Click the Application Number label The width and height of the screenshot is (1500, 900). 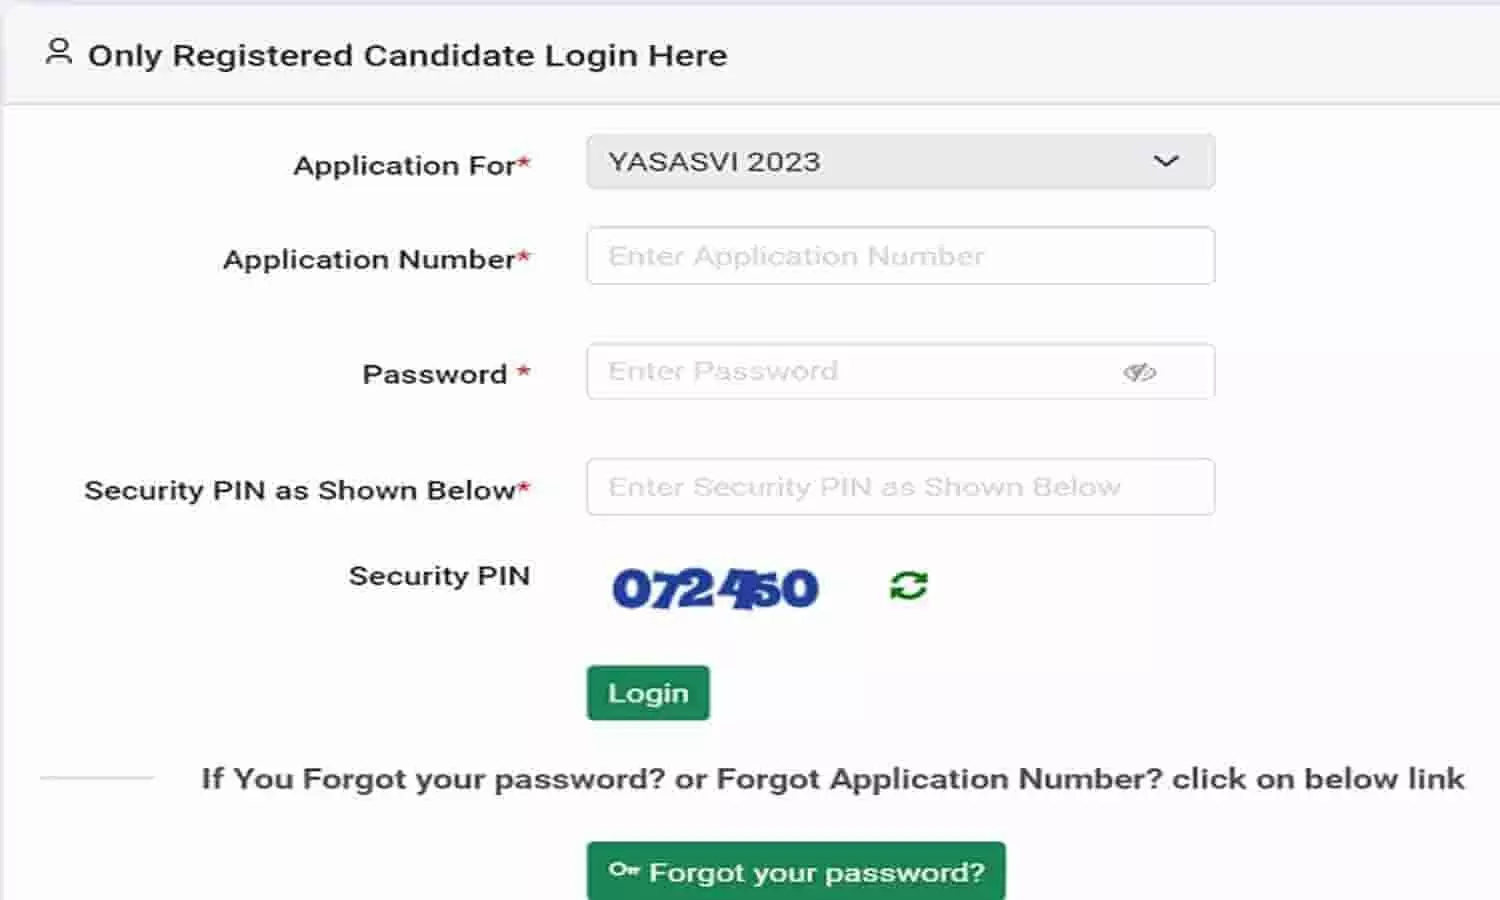(x=369, y=260)
